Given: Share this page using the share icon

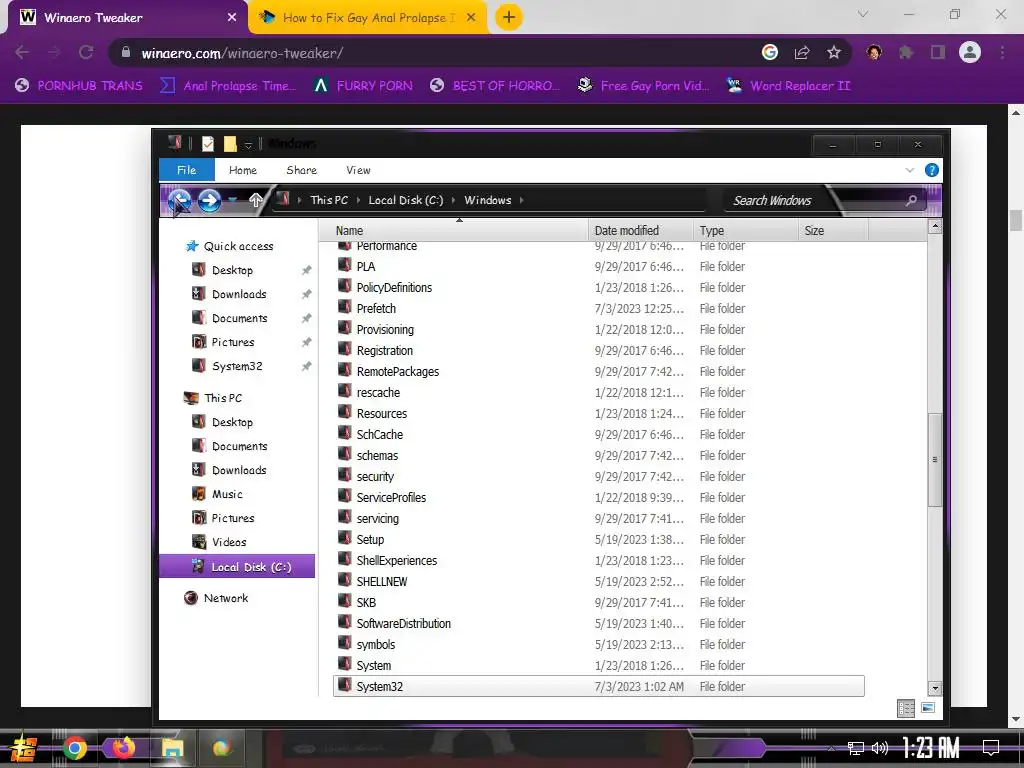Looking at the screenshot, I should pos(802,52).
